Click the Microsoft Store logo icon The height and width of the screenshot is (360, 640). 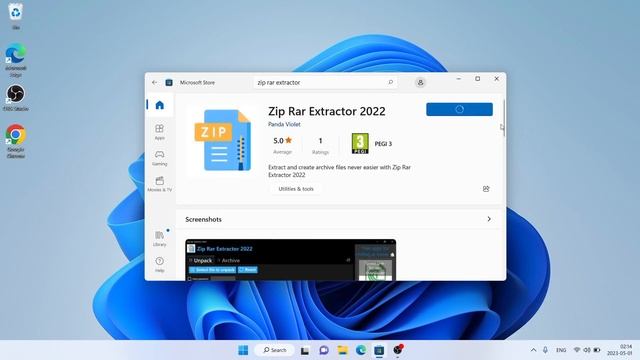[x=169, y=82]
